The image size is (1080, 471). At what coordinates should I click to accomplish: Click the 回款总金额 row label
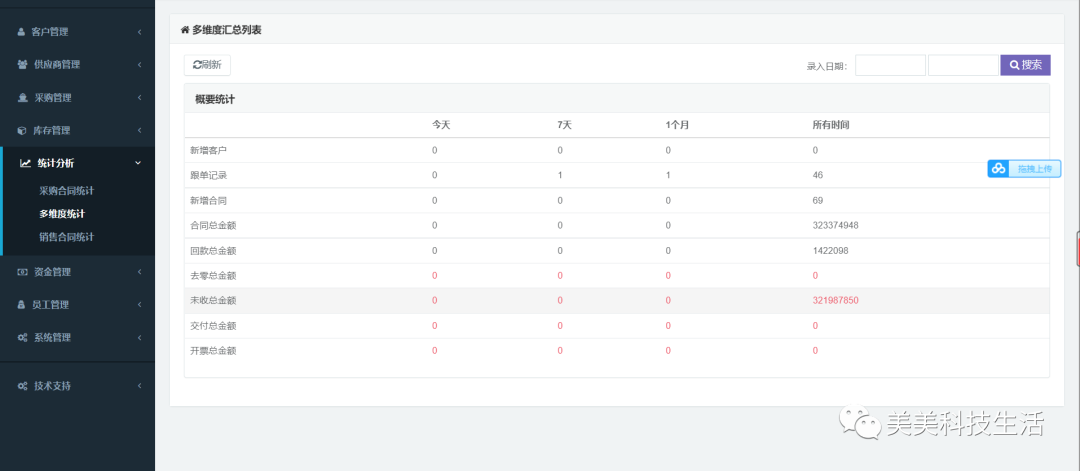pyautogui.click(x=213, y=251)
